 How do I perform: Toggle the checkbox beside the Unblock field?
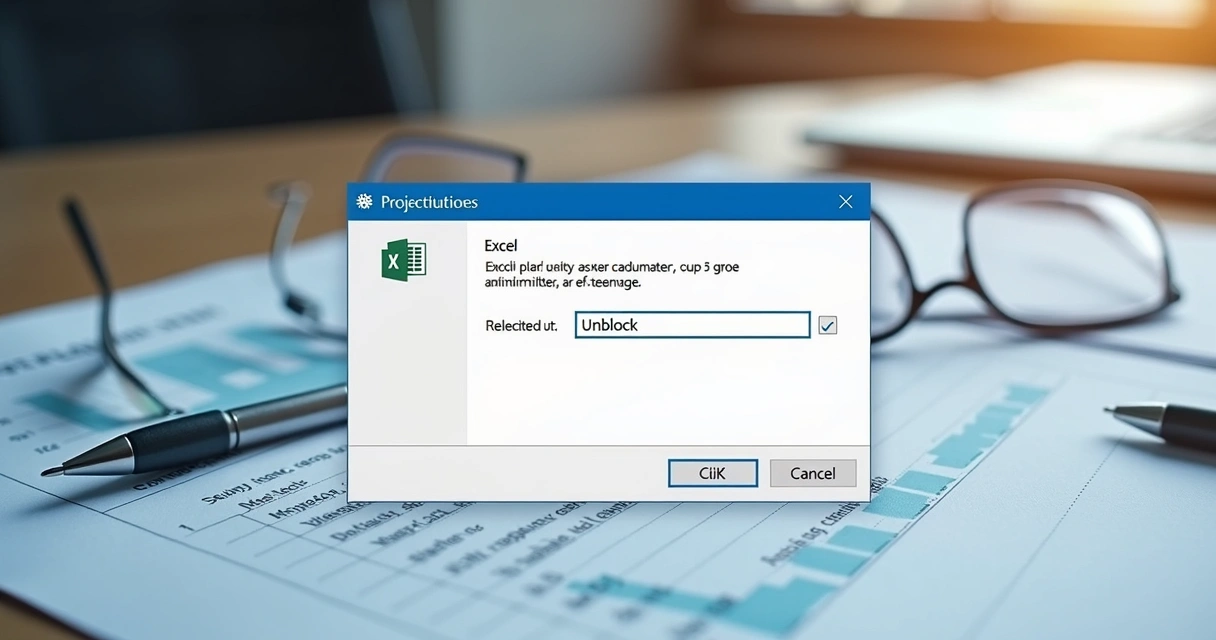pos(827,325)
